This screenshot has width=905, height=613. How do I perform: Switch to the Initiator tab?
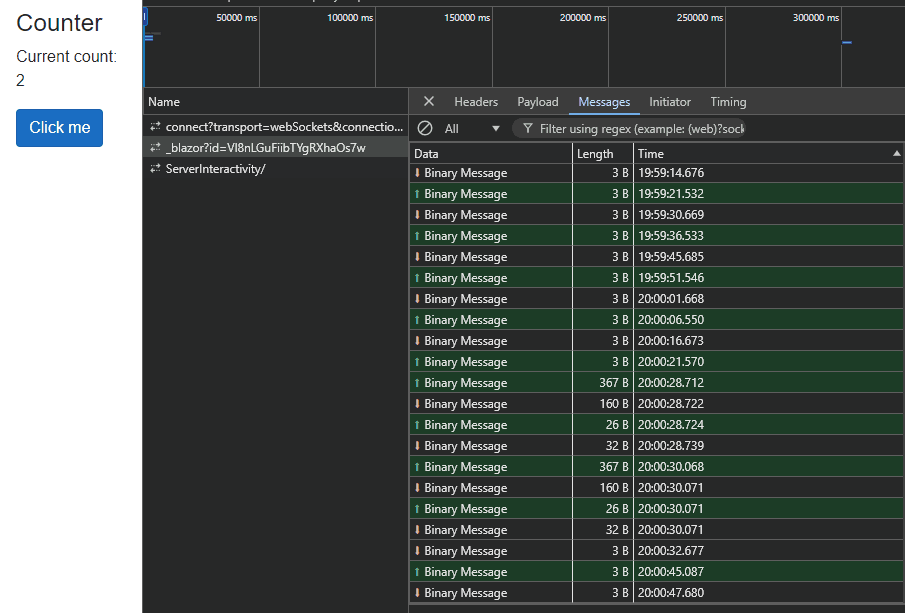coord(670,102)
